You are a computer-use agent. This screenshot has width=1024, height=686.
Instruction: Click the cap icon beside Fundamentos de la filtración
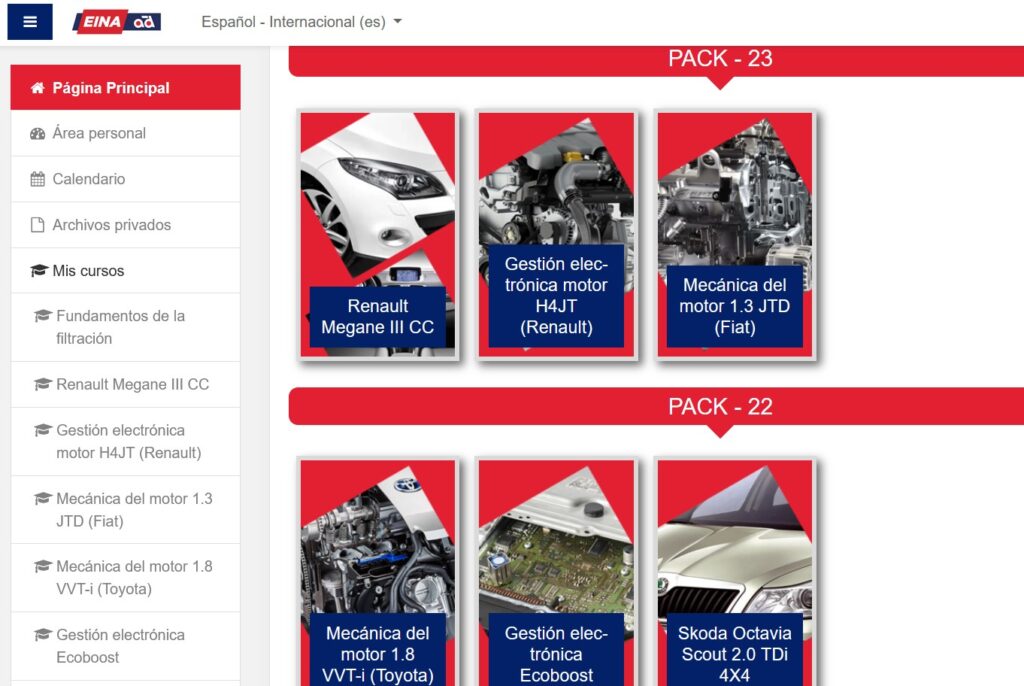tap(42, 316)
